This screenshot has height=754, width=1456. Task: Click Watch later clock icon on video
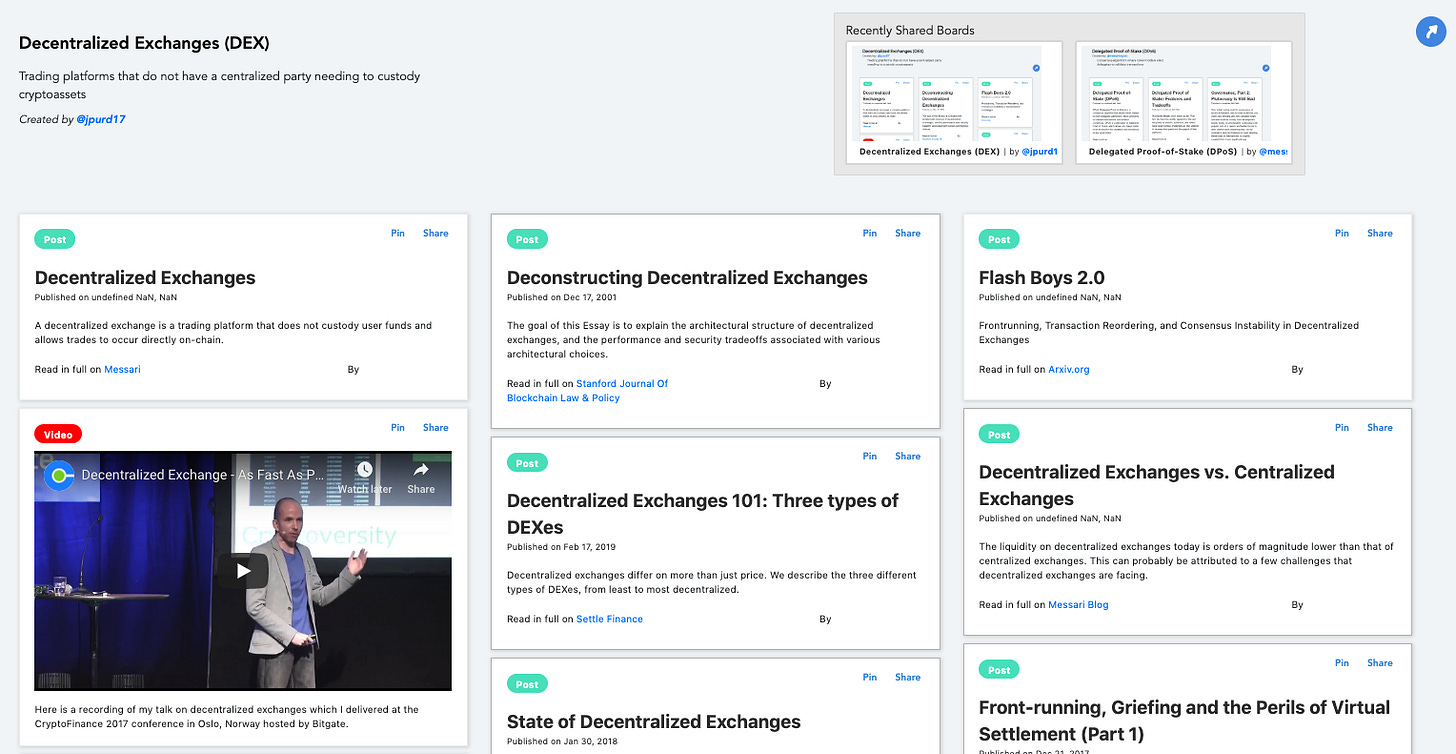click(364, 469)
